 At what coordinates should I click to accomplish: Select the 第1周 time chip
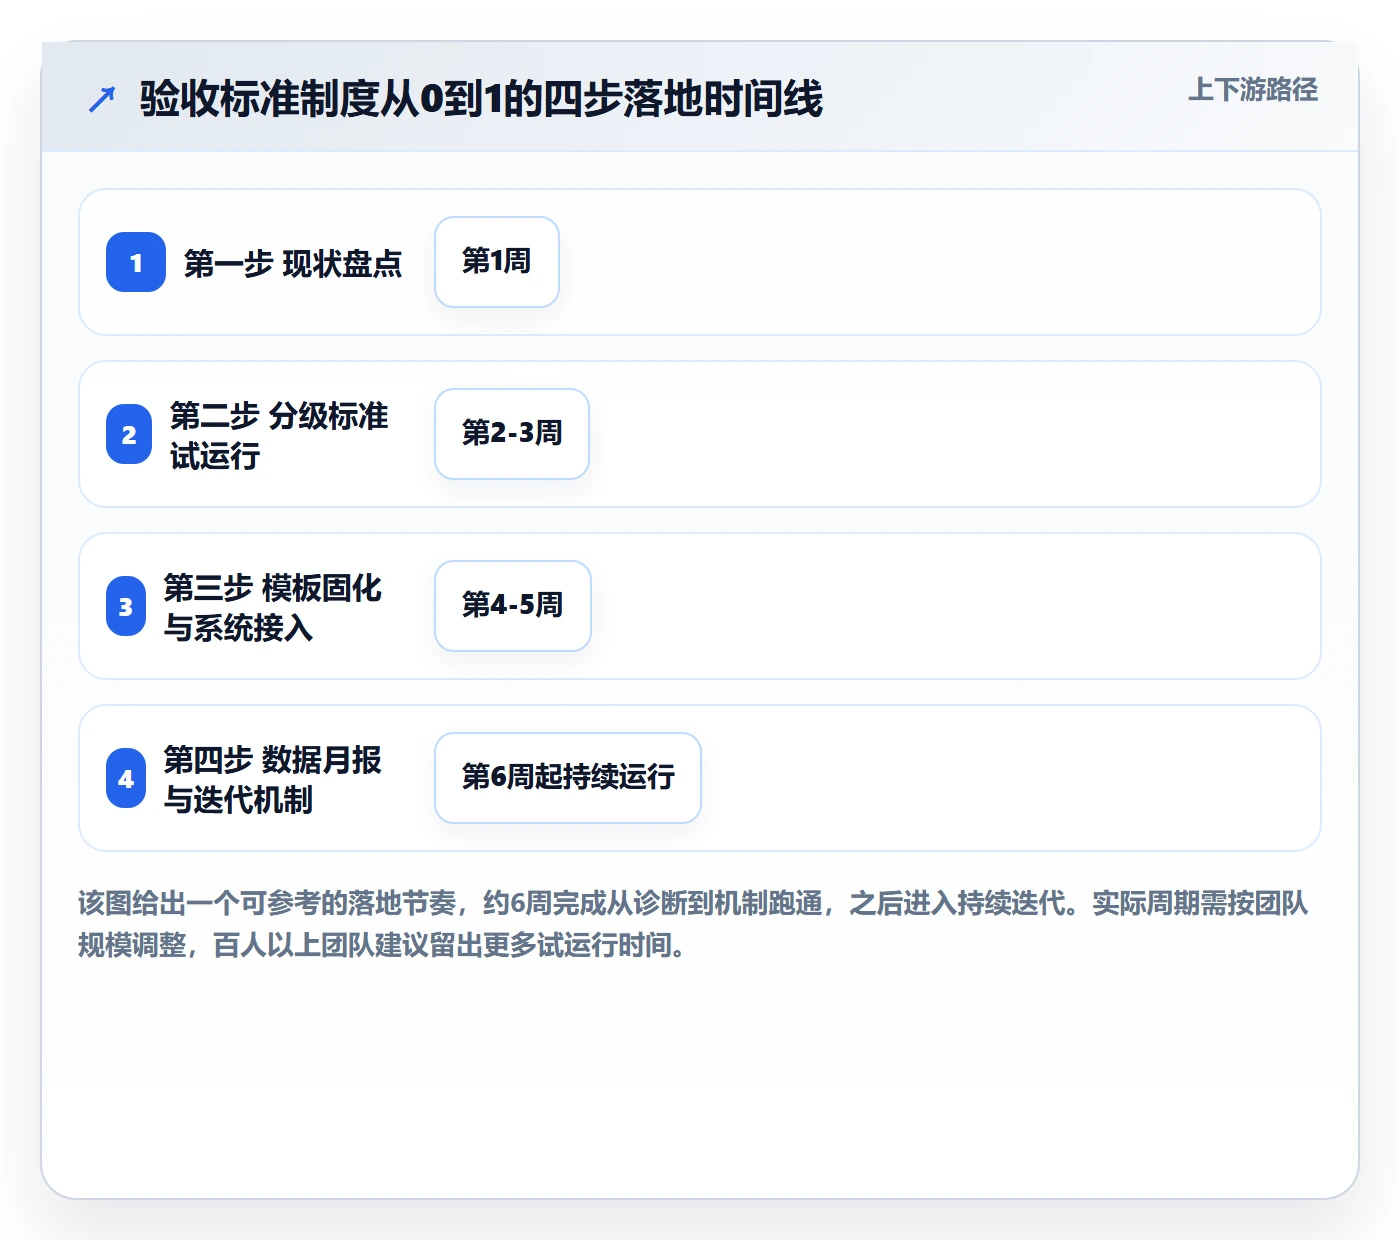coord(497,262)
